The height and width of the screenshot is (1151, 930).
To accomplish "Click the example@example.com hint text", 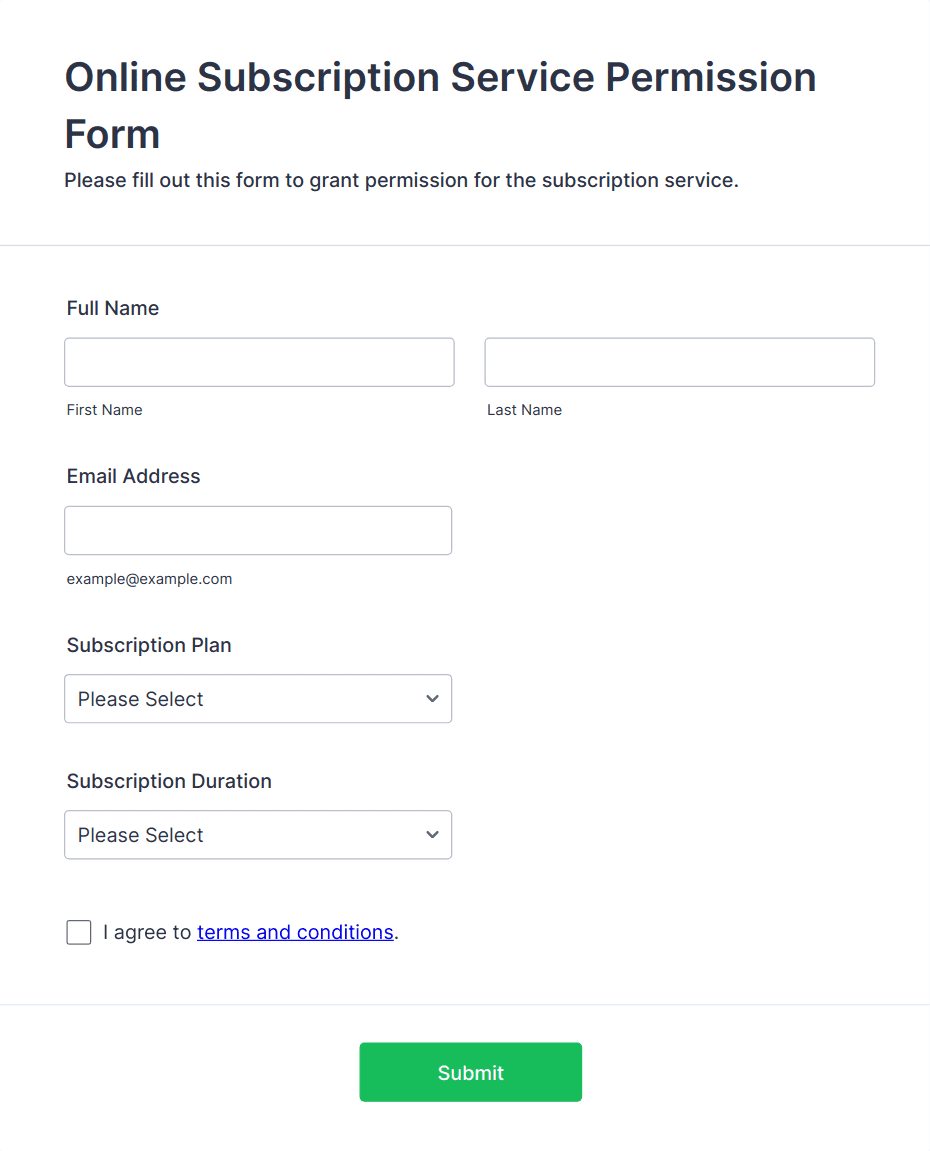I will point(149,579).
